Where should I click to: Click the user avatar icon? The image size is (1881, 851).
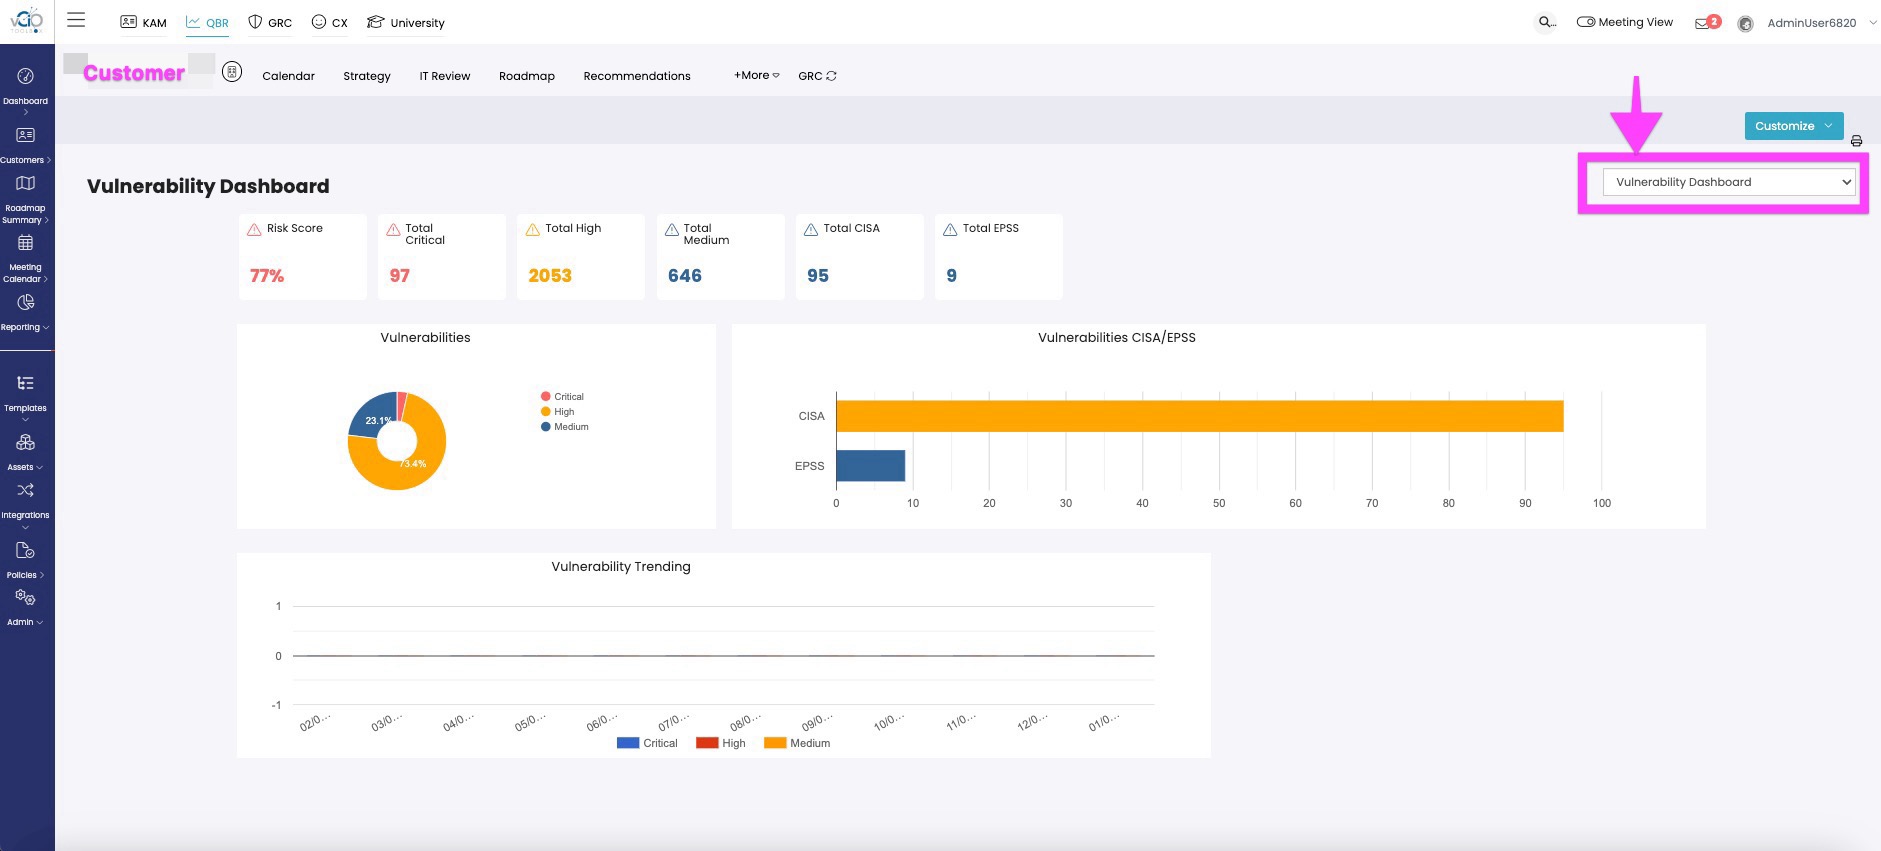click(x=1745, y=23)
